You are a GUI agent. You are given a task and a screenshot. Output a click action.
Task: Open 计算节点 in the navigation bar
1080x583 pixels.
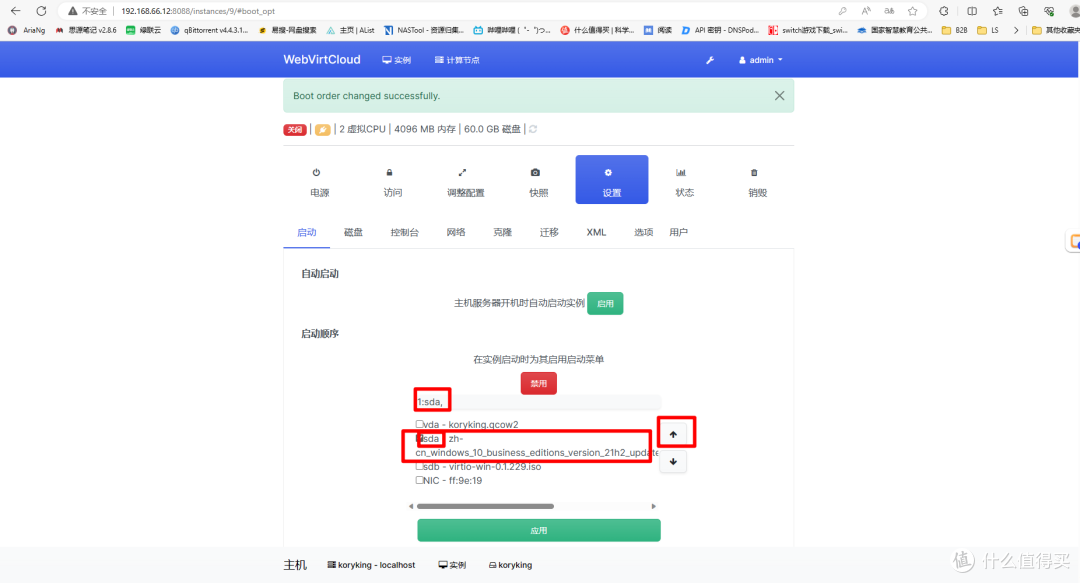pyautogui.click(x=457, y=60)
